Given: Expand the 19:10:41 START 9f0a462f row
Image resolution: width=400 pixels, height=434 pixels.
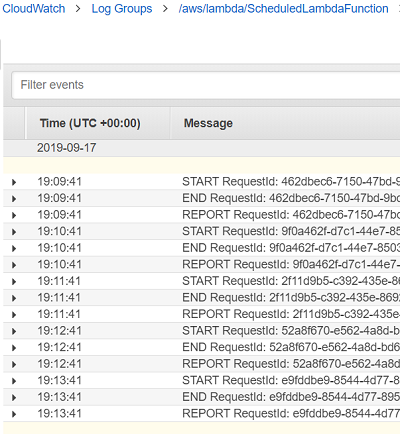Looking at the screenshot, I should pos(14,232).
